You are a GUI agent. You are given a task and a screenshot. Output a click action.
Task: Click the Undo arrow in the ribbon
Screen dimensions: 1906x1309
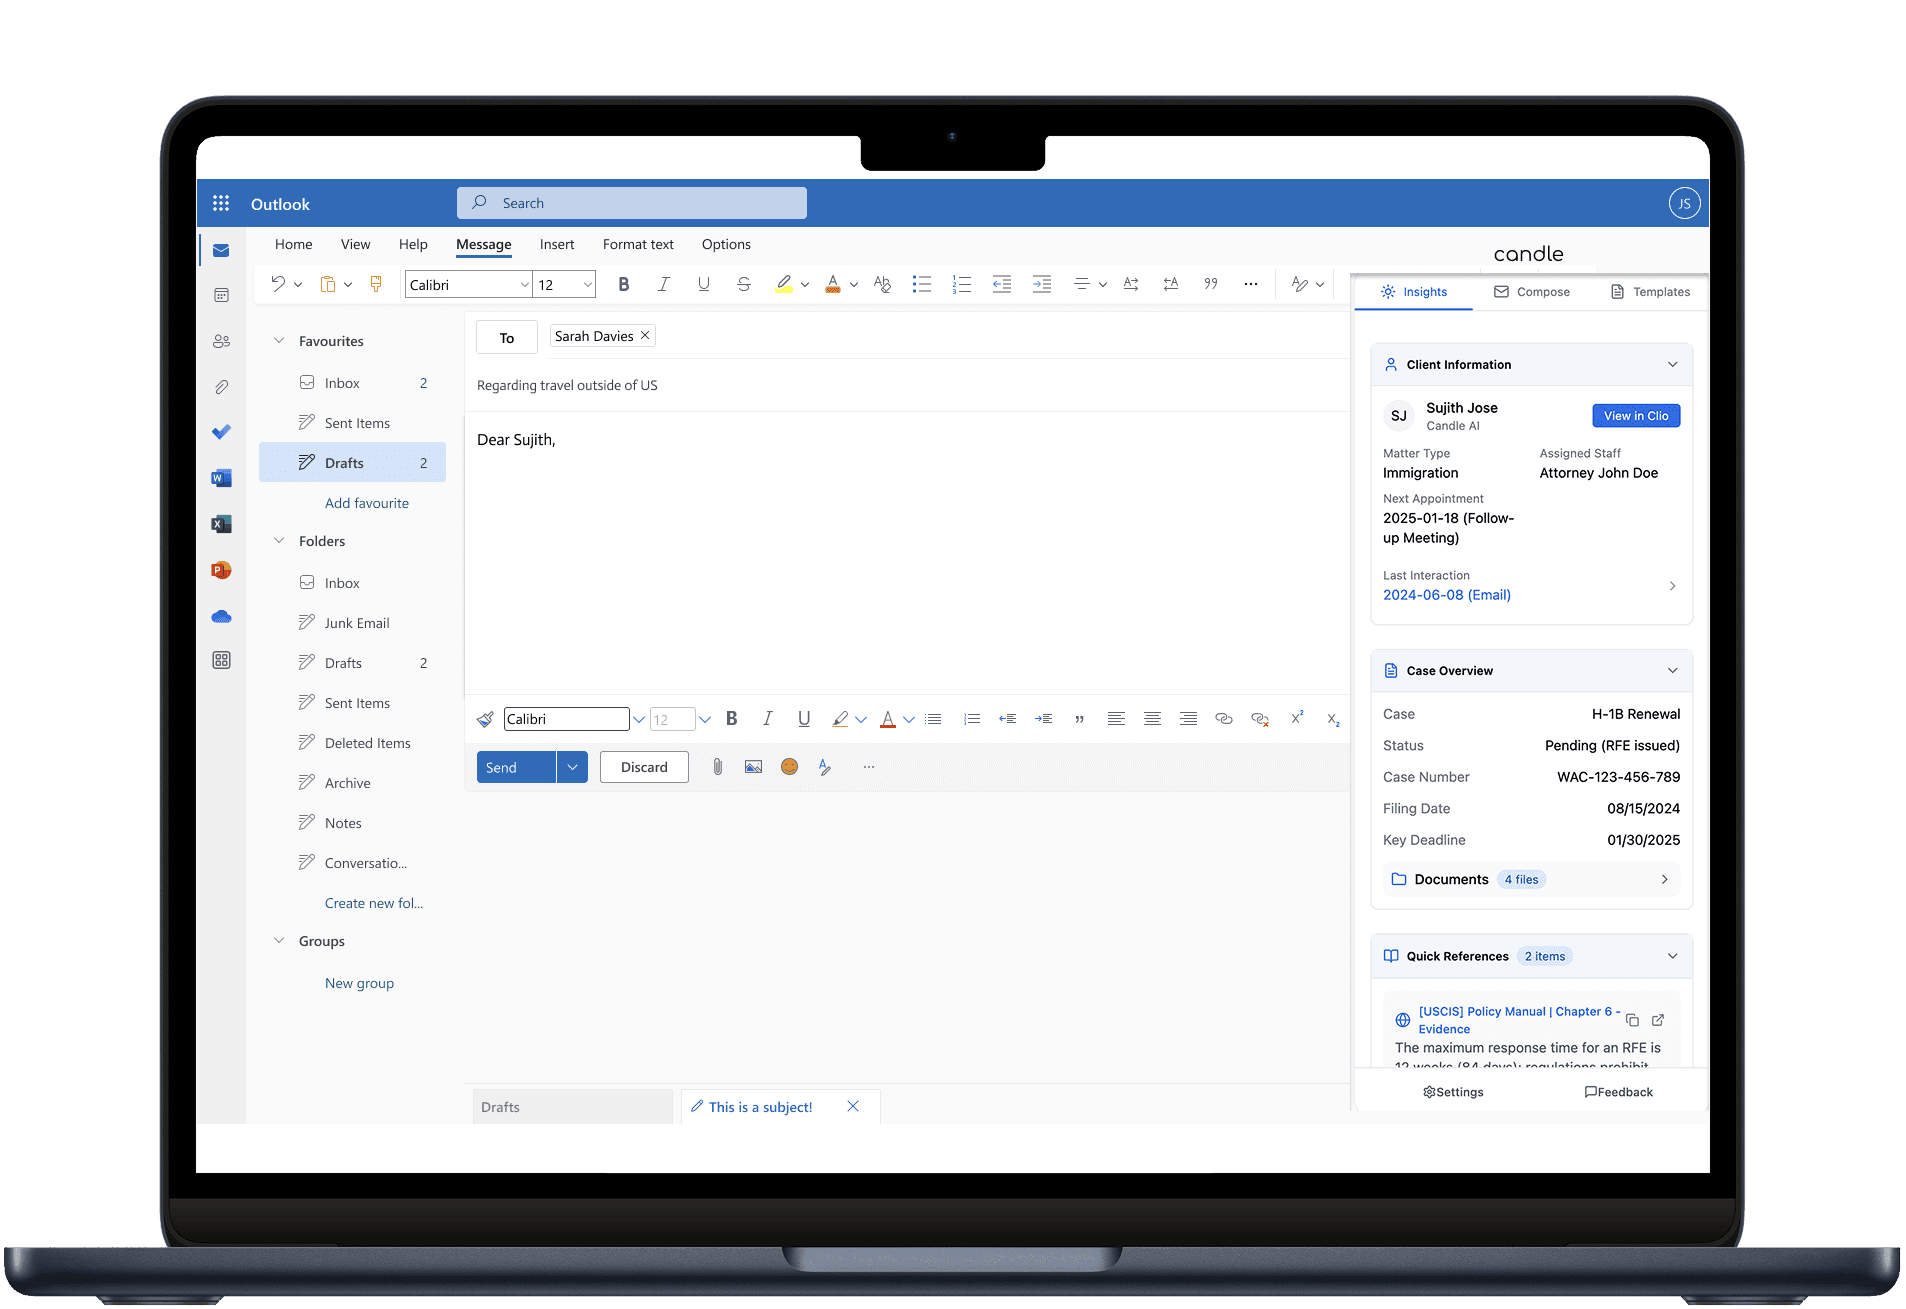click(x=278, y=284)
